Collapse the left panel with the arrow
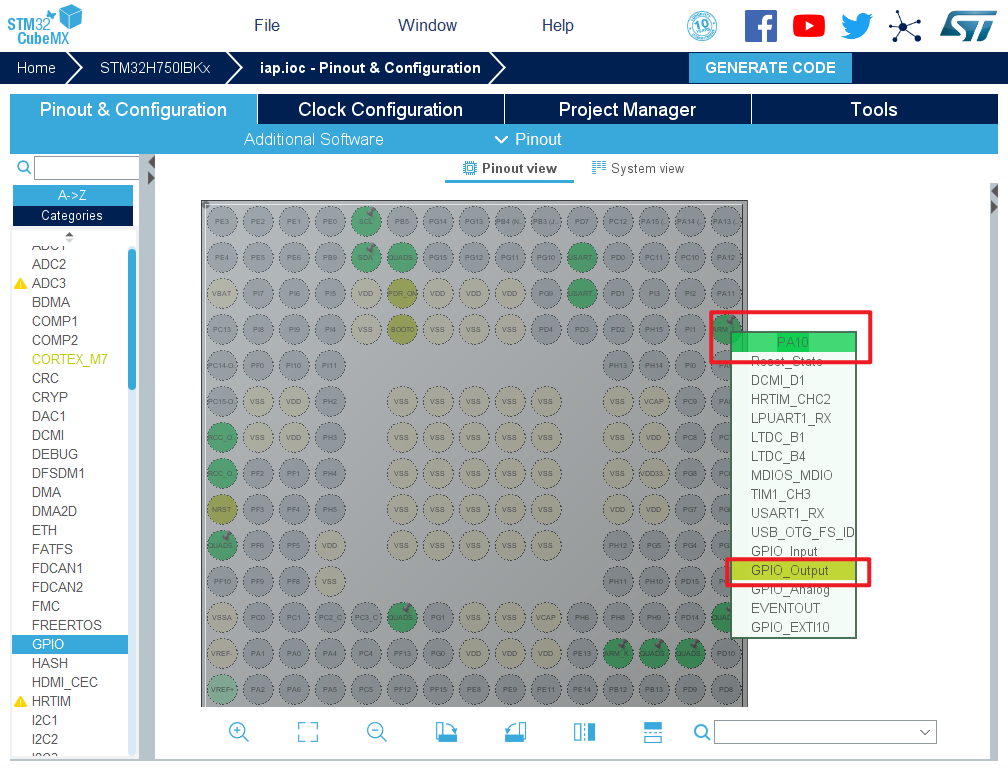The width and height of the screenshot is (1008, 771). click(x=151, y=170)
